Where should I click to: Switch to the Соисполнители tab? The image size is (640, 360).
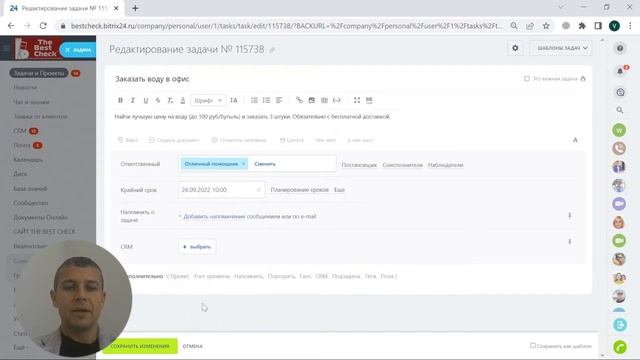click(x=402, y=165)
